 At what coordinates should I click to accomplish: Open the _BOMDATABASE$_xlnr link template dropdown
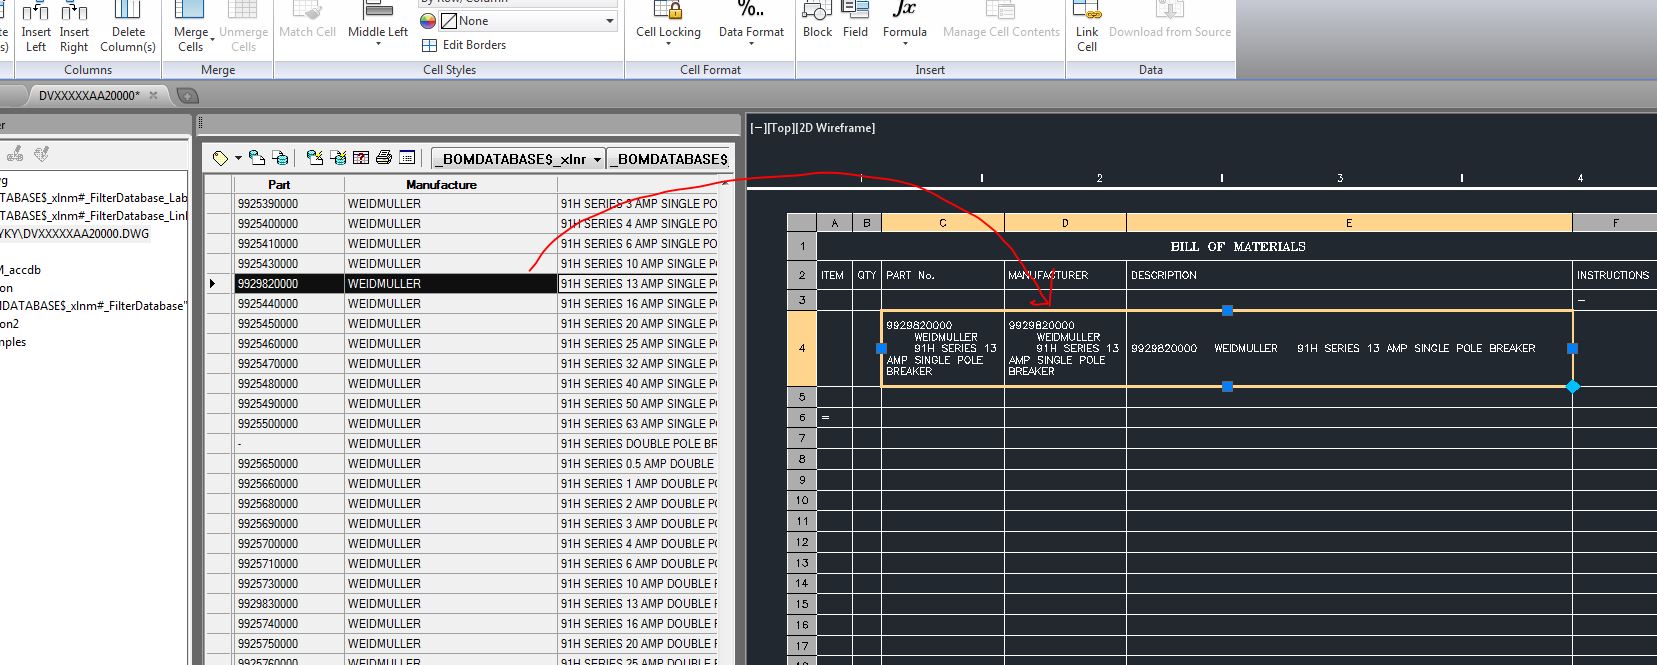(x=518, y=159)
